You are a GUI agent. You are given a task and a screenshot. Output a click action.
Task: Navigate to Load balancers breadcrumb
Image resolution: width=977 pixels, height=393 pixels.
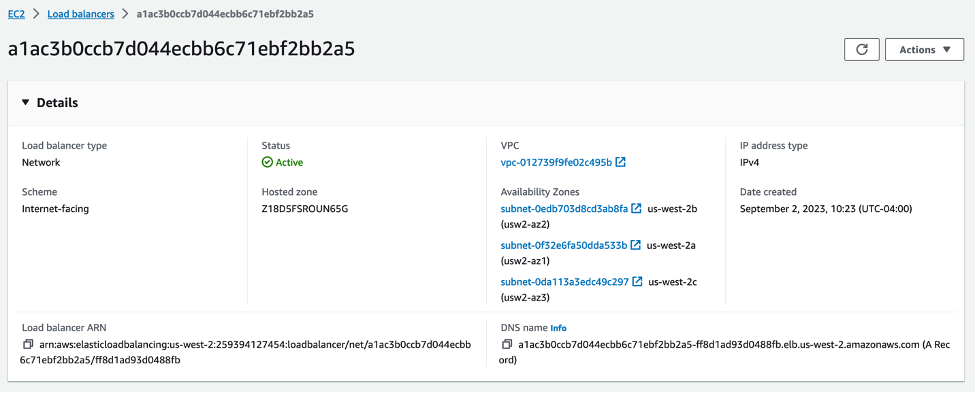(x=81, y=14)
